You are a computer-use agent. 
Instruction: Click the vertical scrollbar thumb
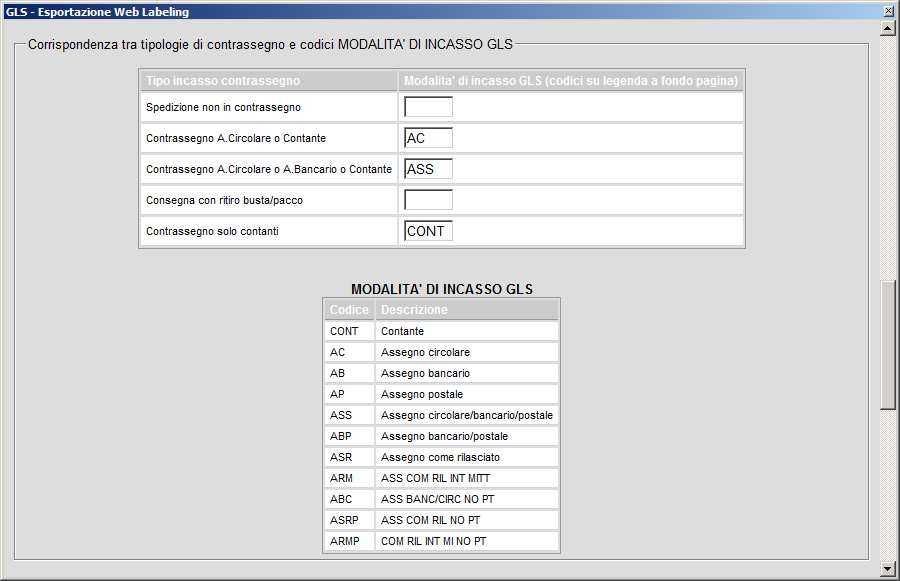887,344
